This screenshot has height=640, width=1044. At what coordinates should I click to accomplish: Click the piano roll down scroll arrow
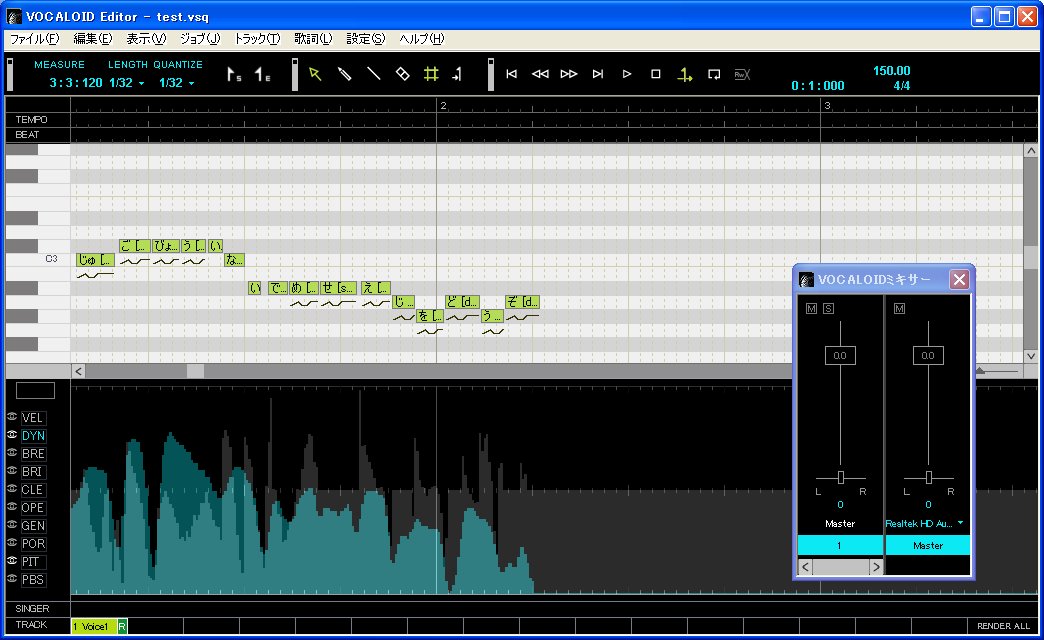coord(1031,356)
